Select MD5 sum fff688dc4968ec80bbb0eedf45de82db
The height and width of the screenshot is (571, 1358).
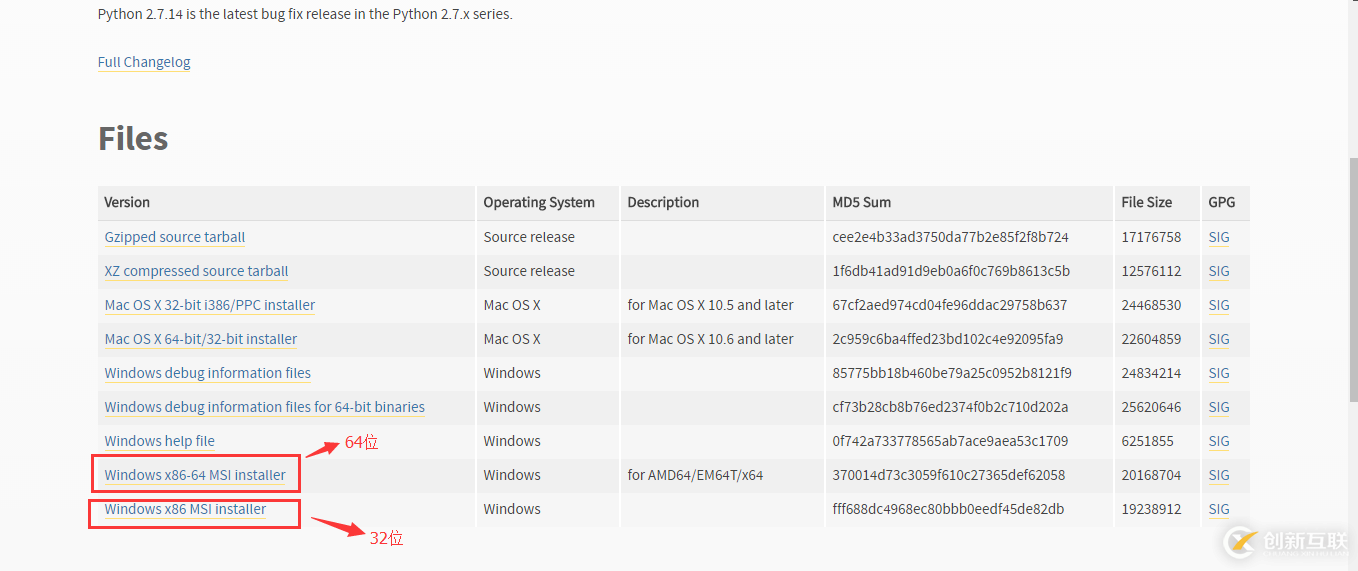tap(948, 509)
